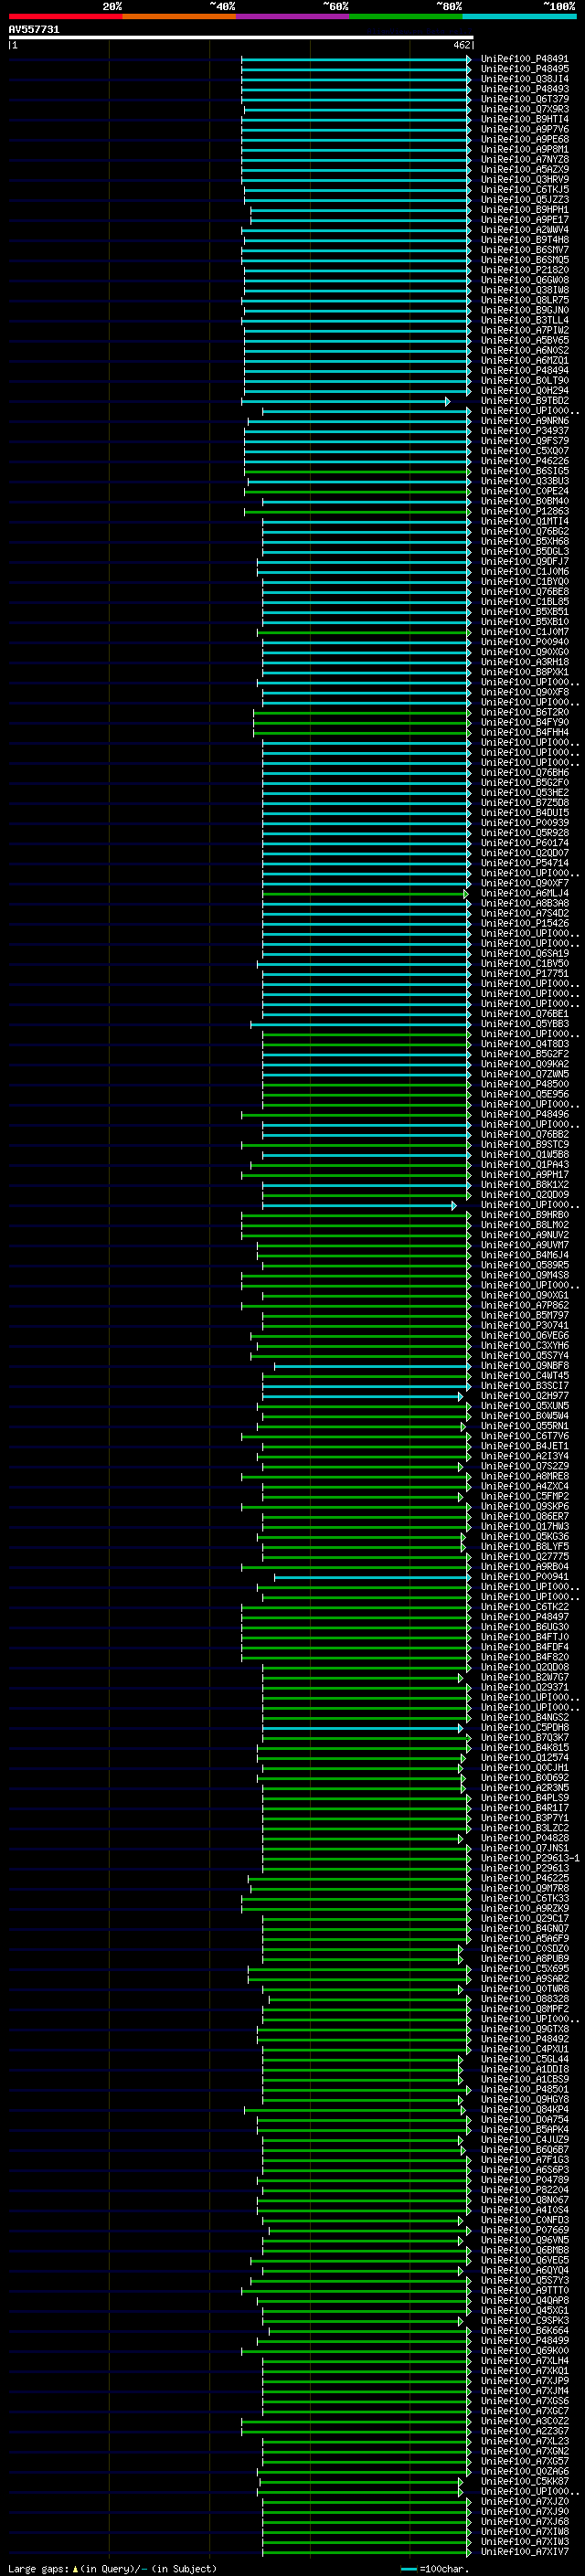
Task: Click the green alignment bar for UniRef100_P12863
Action: click(x=357, y=511)
